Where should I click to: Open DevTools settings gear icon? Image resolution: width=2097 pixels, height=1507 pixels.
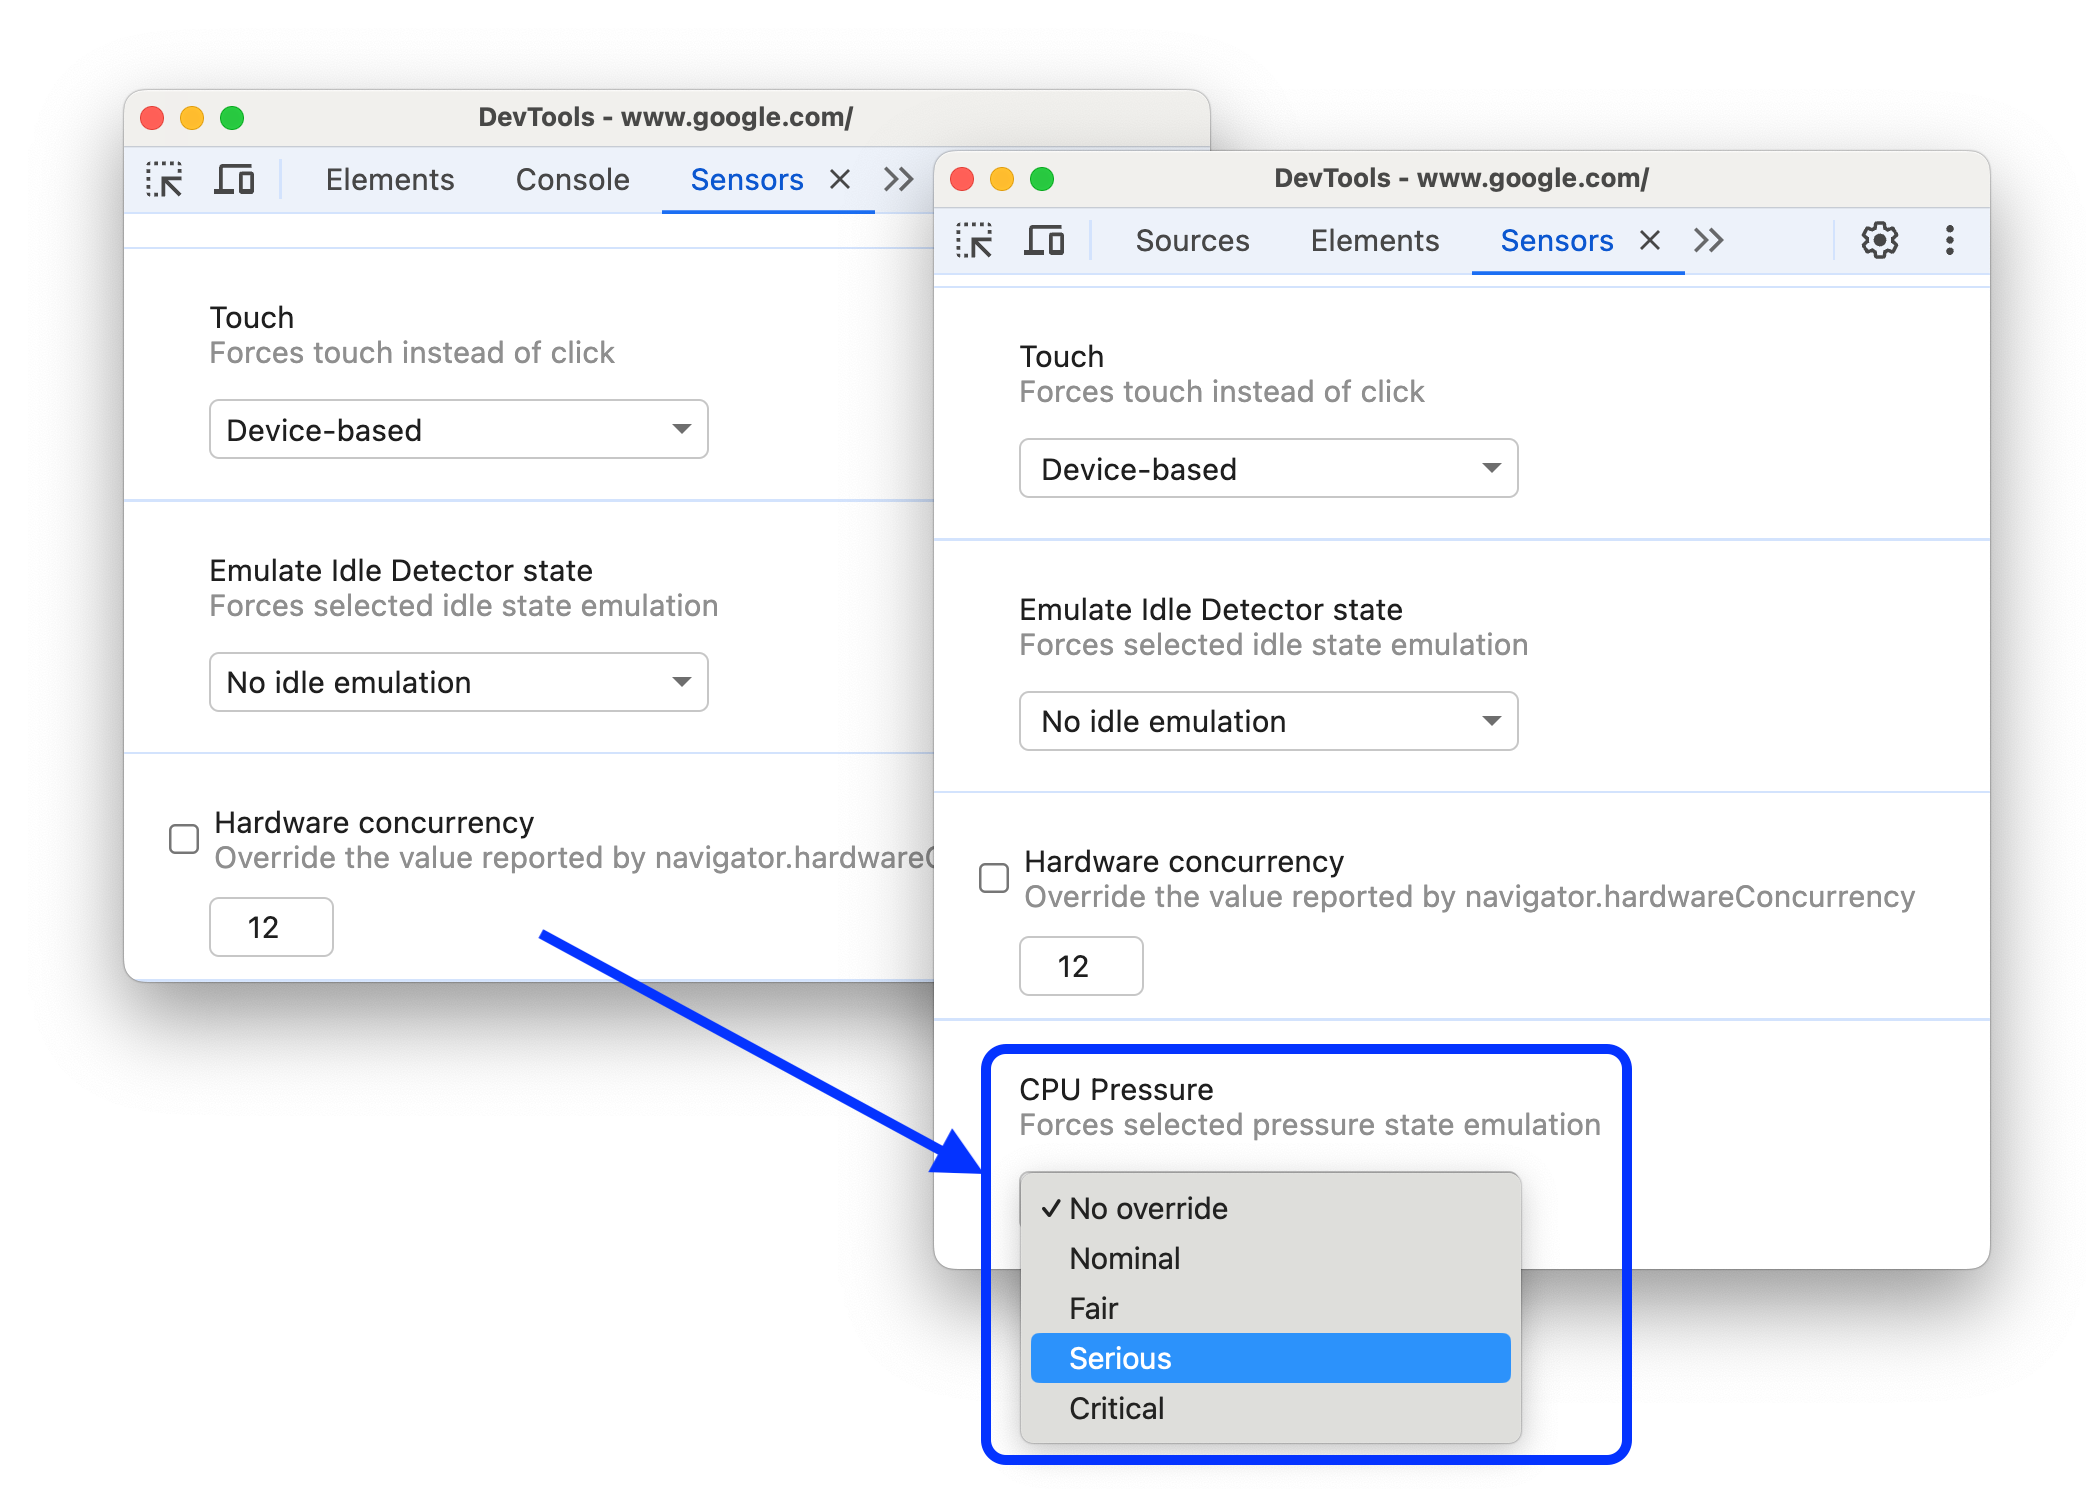tap(1880, 239)
